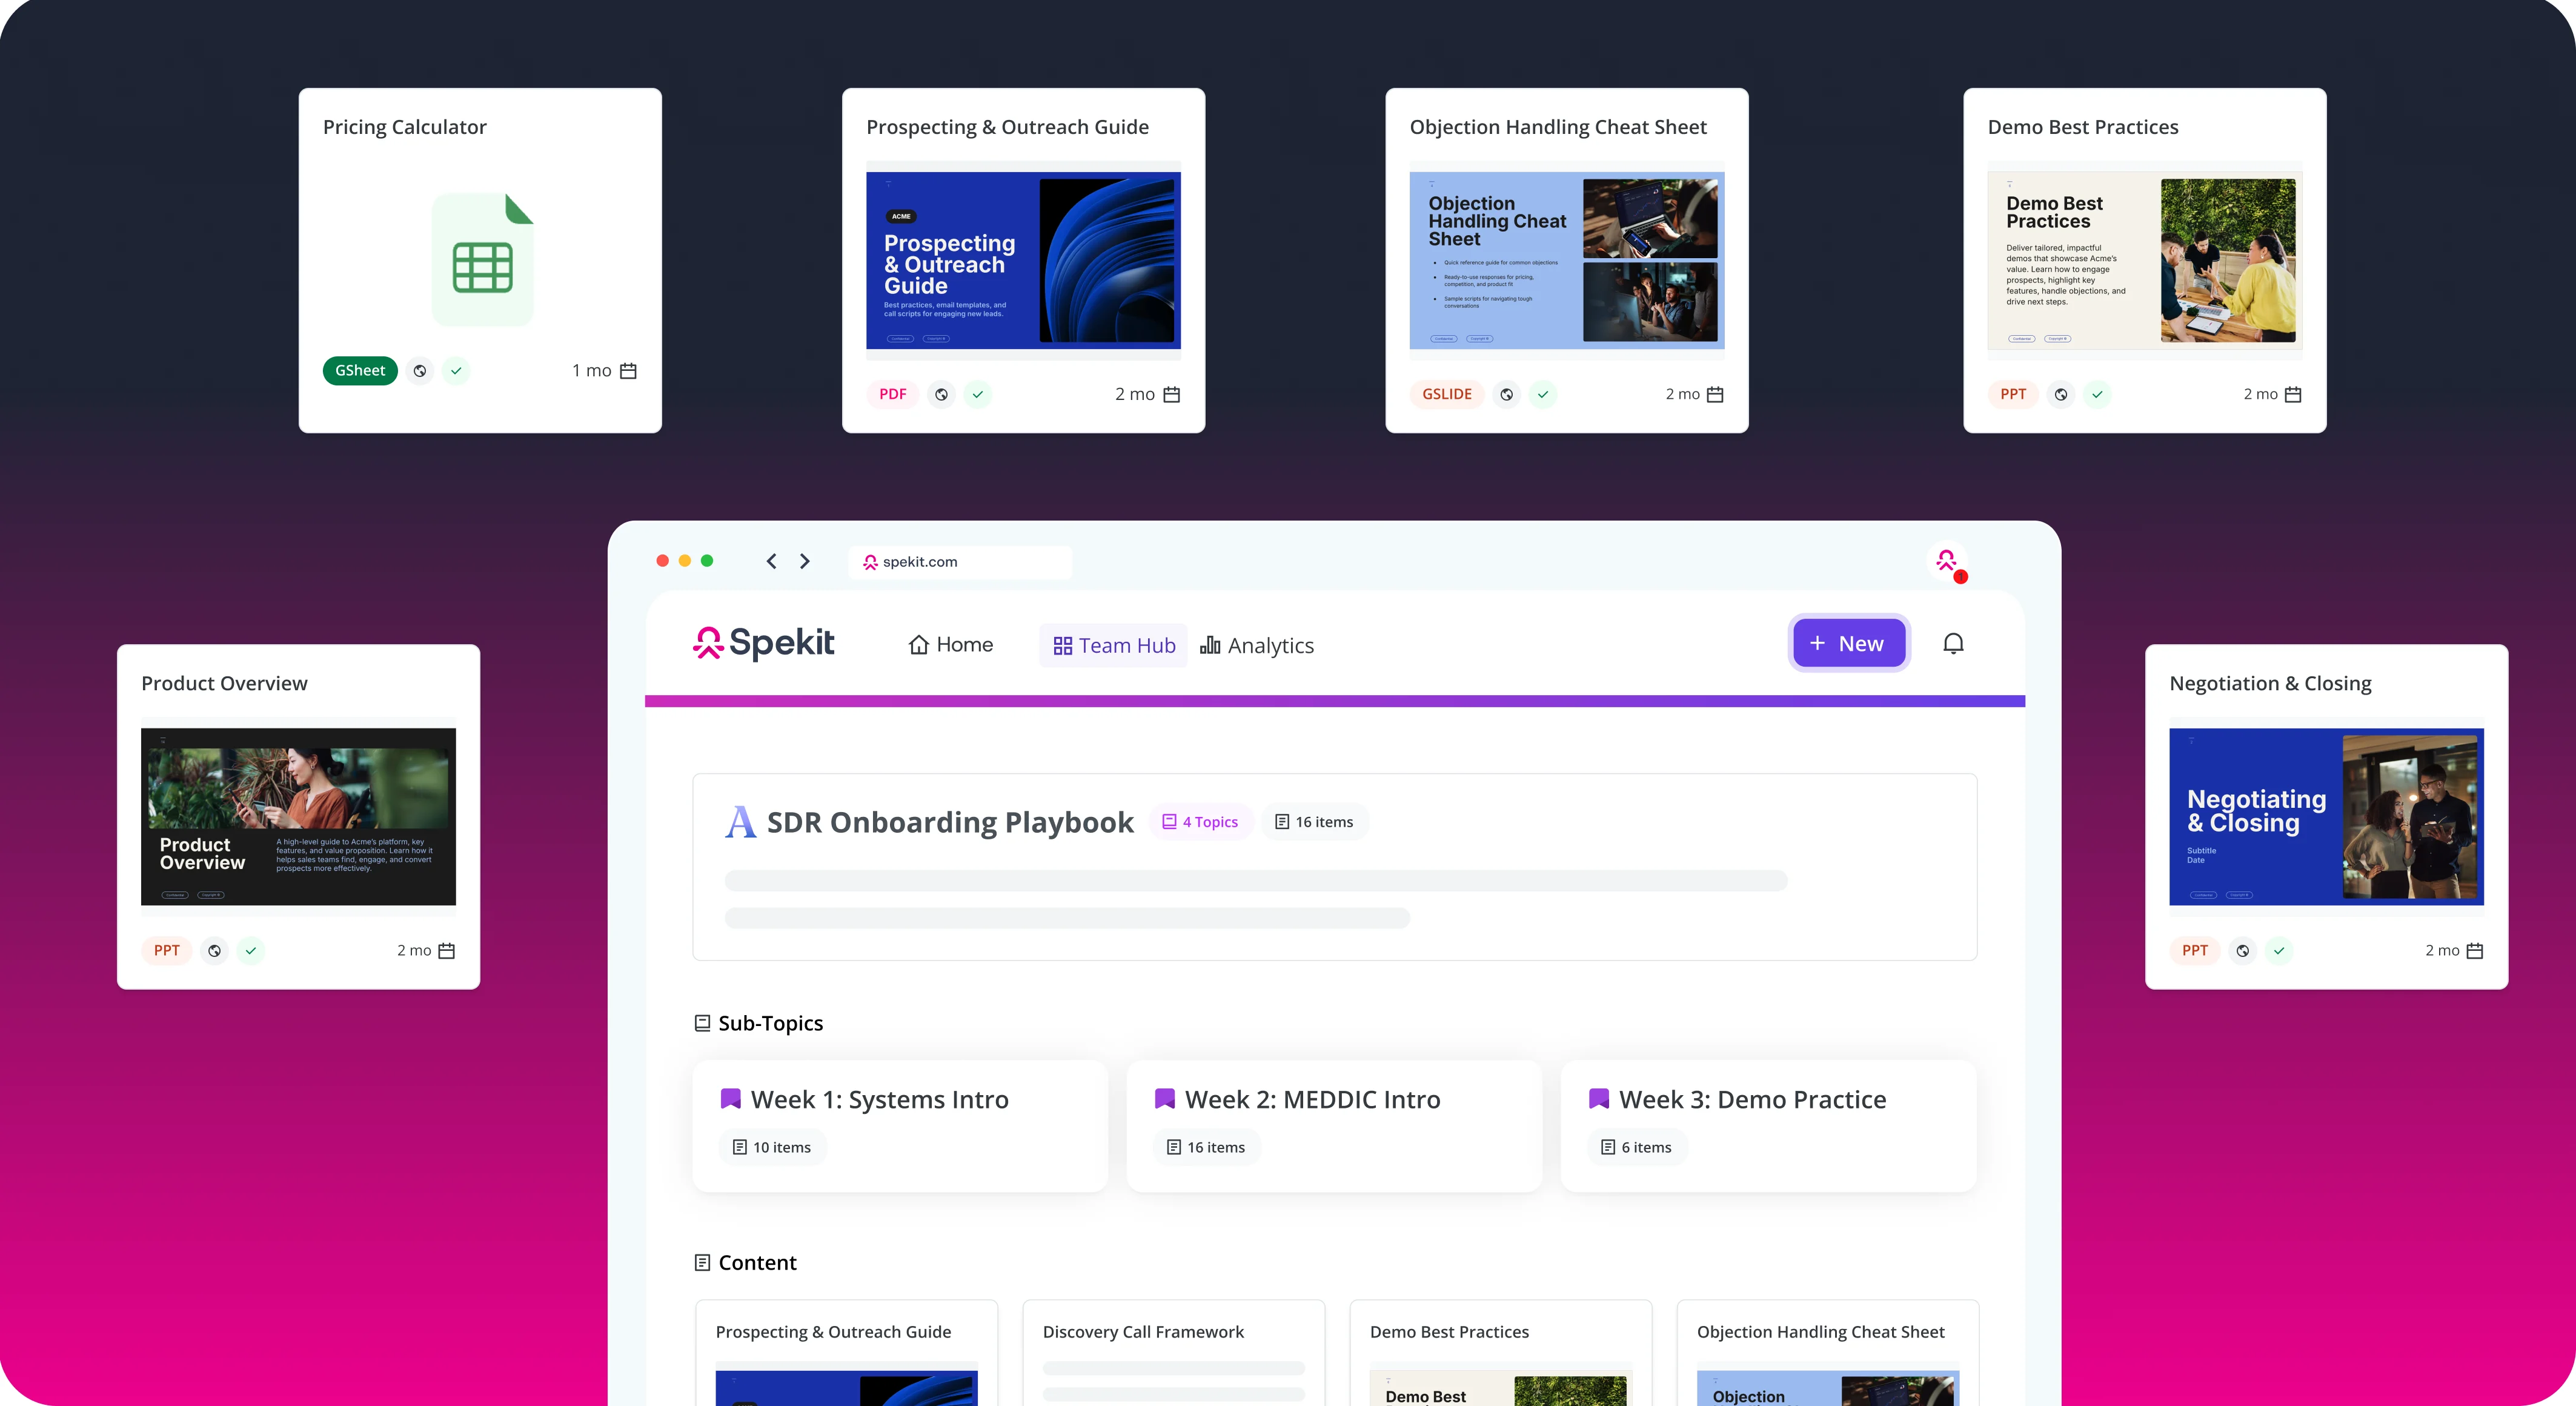Open the Team Hub tab

click(x=1113, y=645)
